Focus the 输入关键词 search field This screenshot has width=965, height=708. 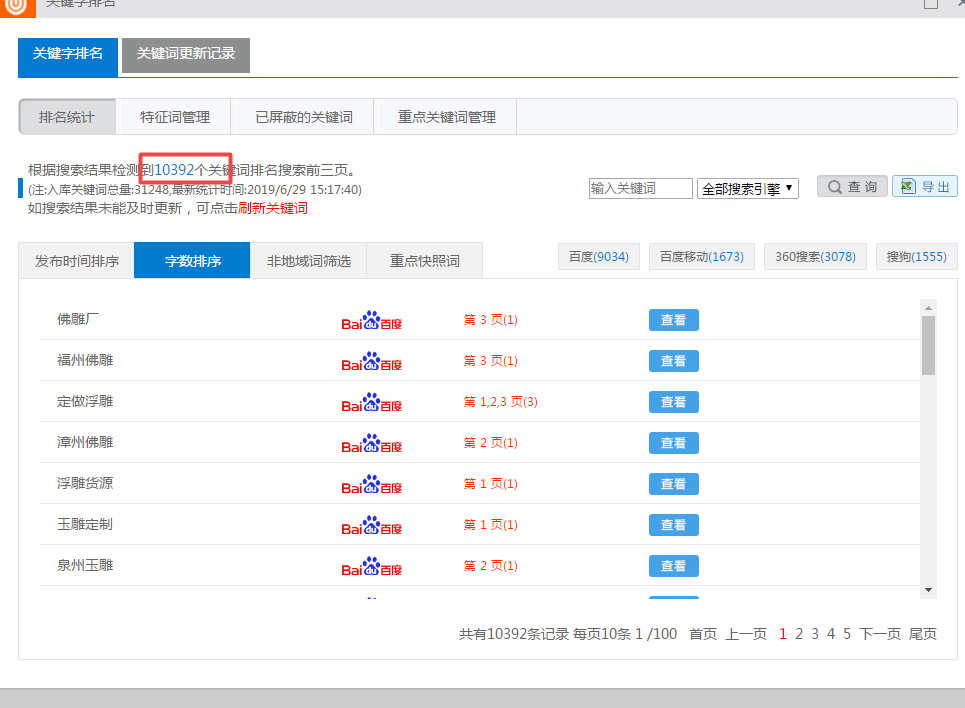click(x=641, y=188)
